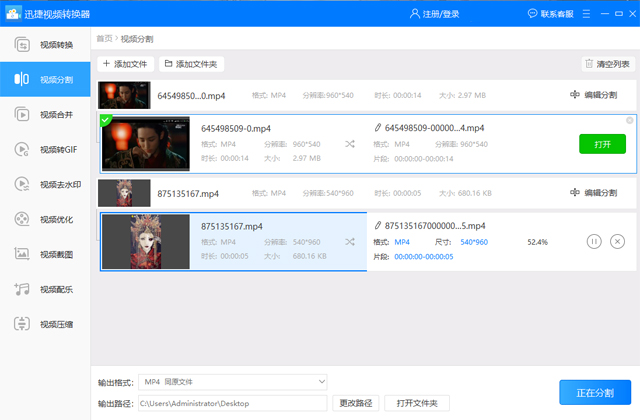This screenshot has height=420, width=640.
Task: Click blue segment time 00:00:00-00:00:05
Action: tap(424, 257)
